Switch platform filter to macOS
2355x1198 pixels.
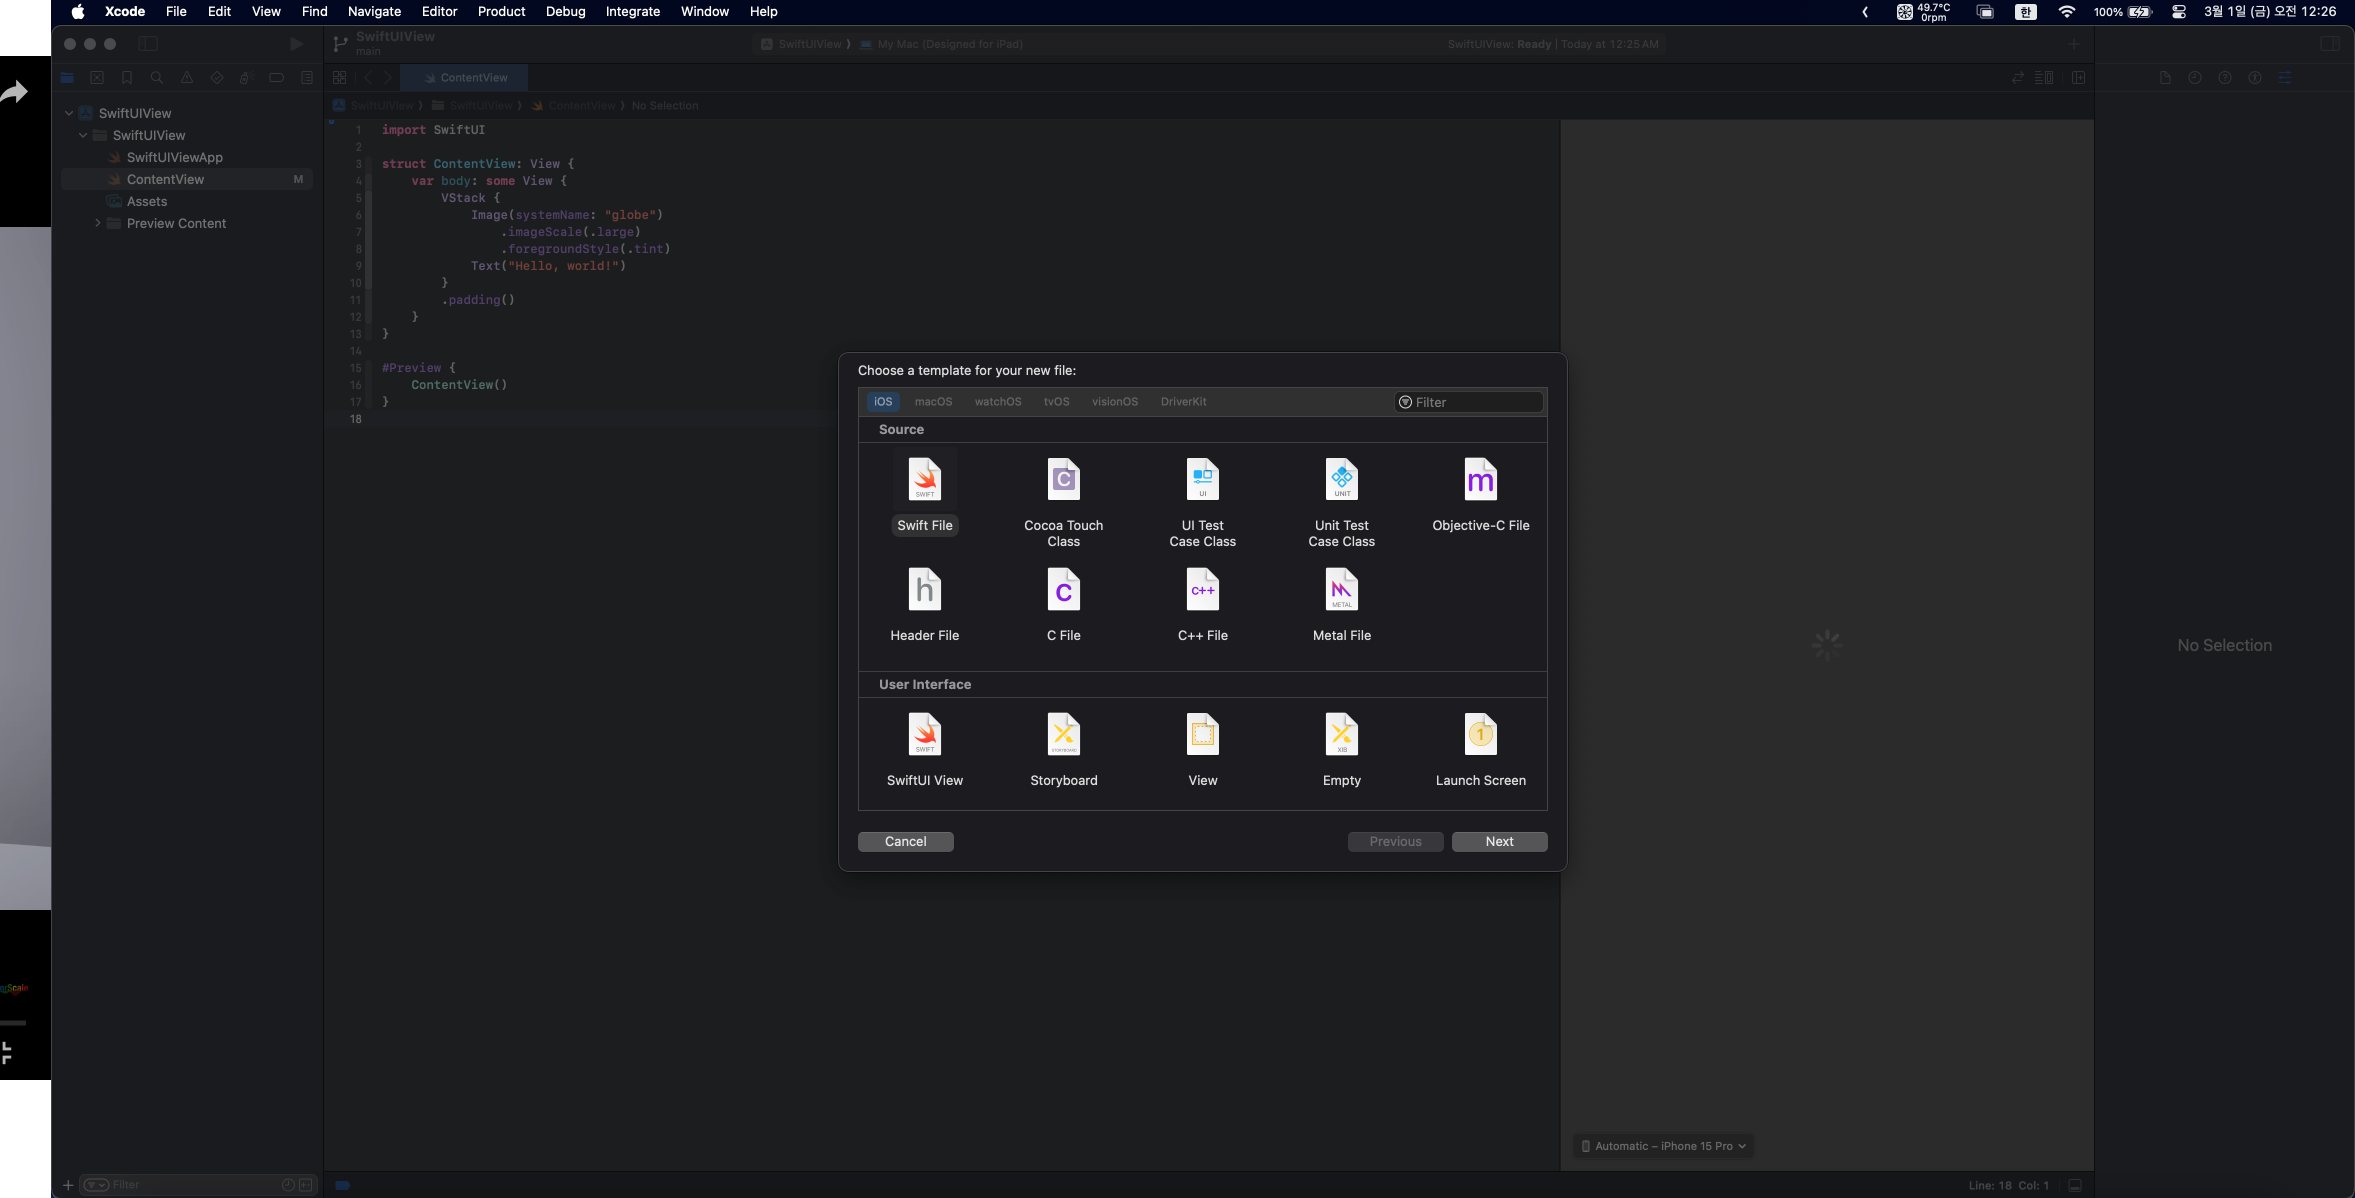933,402
